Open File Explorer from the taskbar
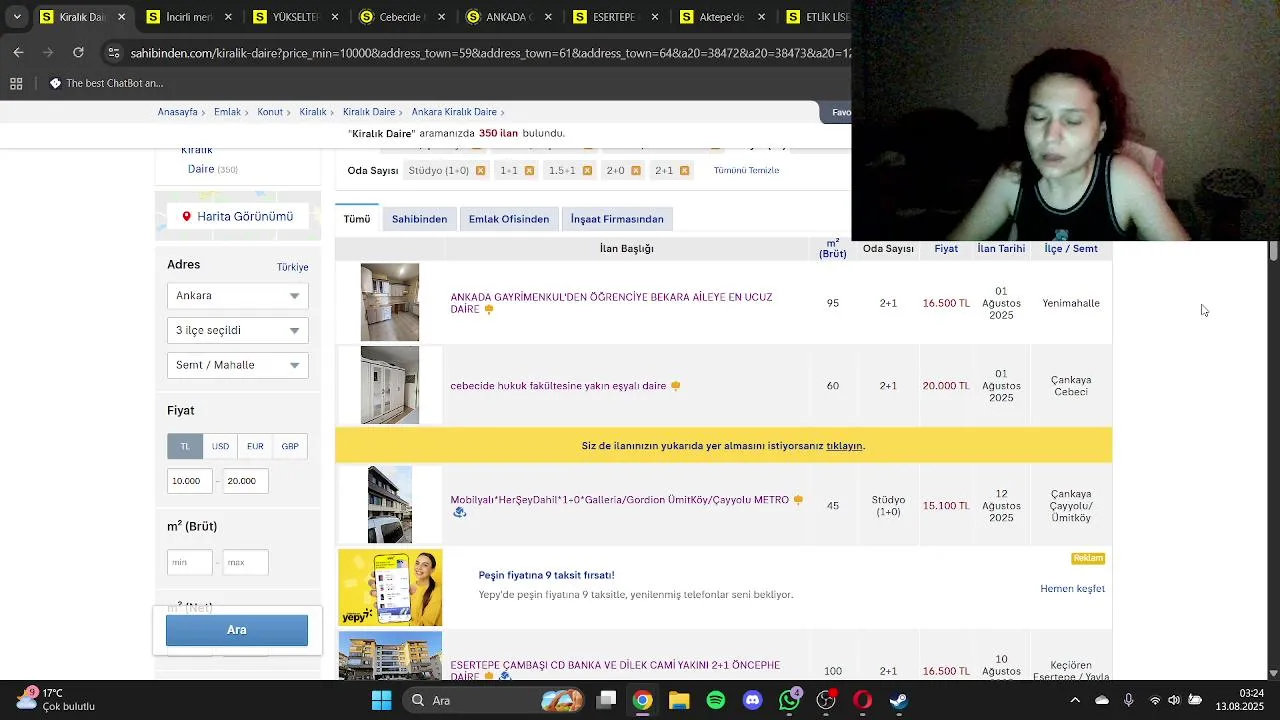Image resolution: width=1280 pixels, height=720 pixels. (679, 700)
